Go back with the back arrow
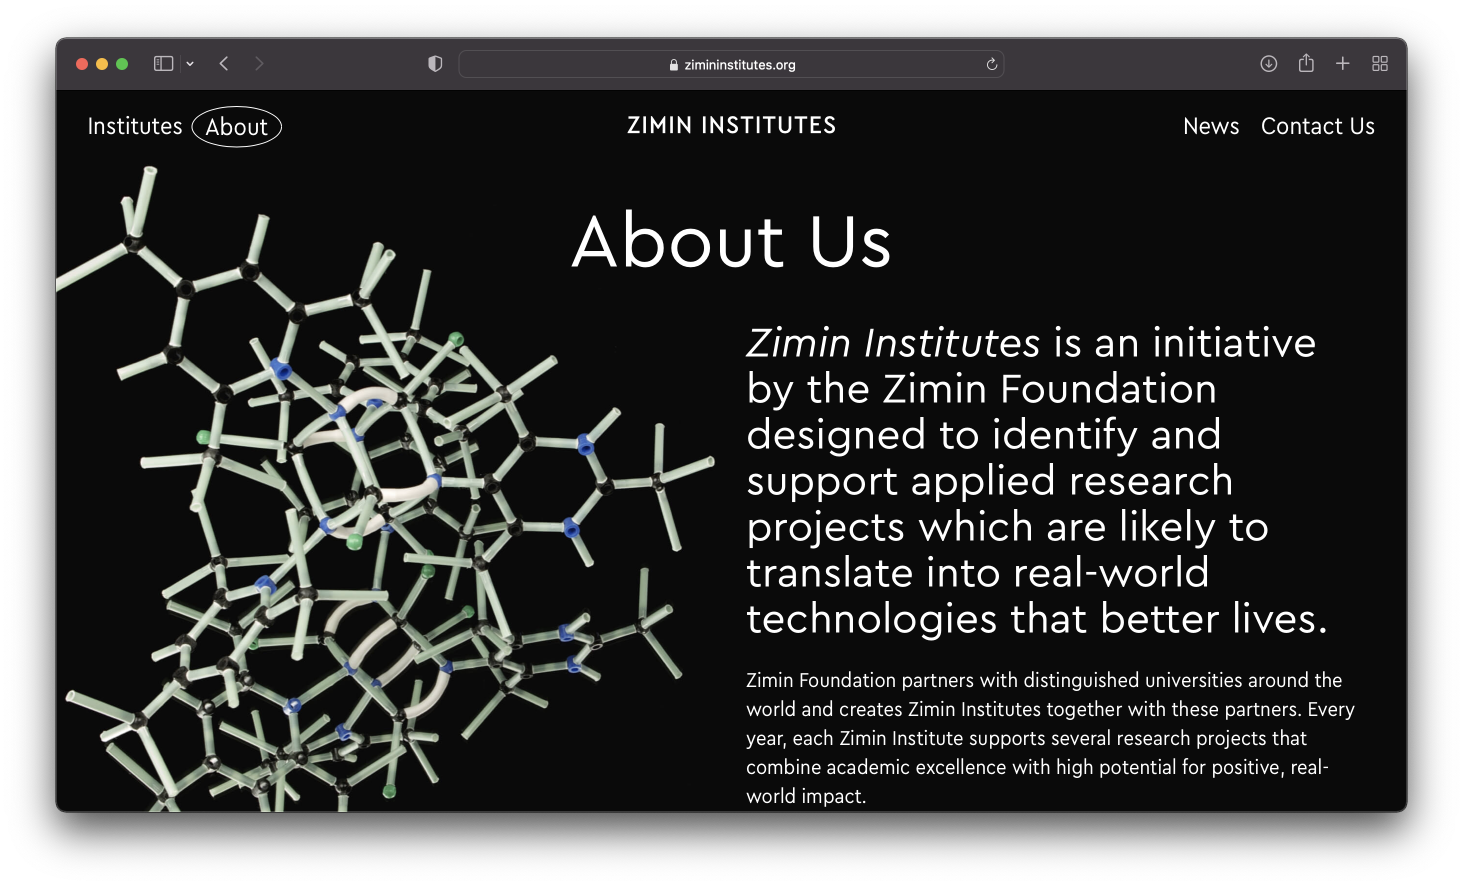The width and height of the screenshot is (1463, 886). coord(224,64)
